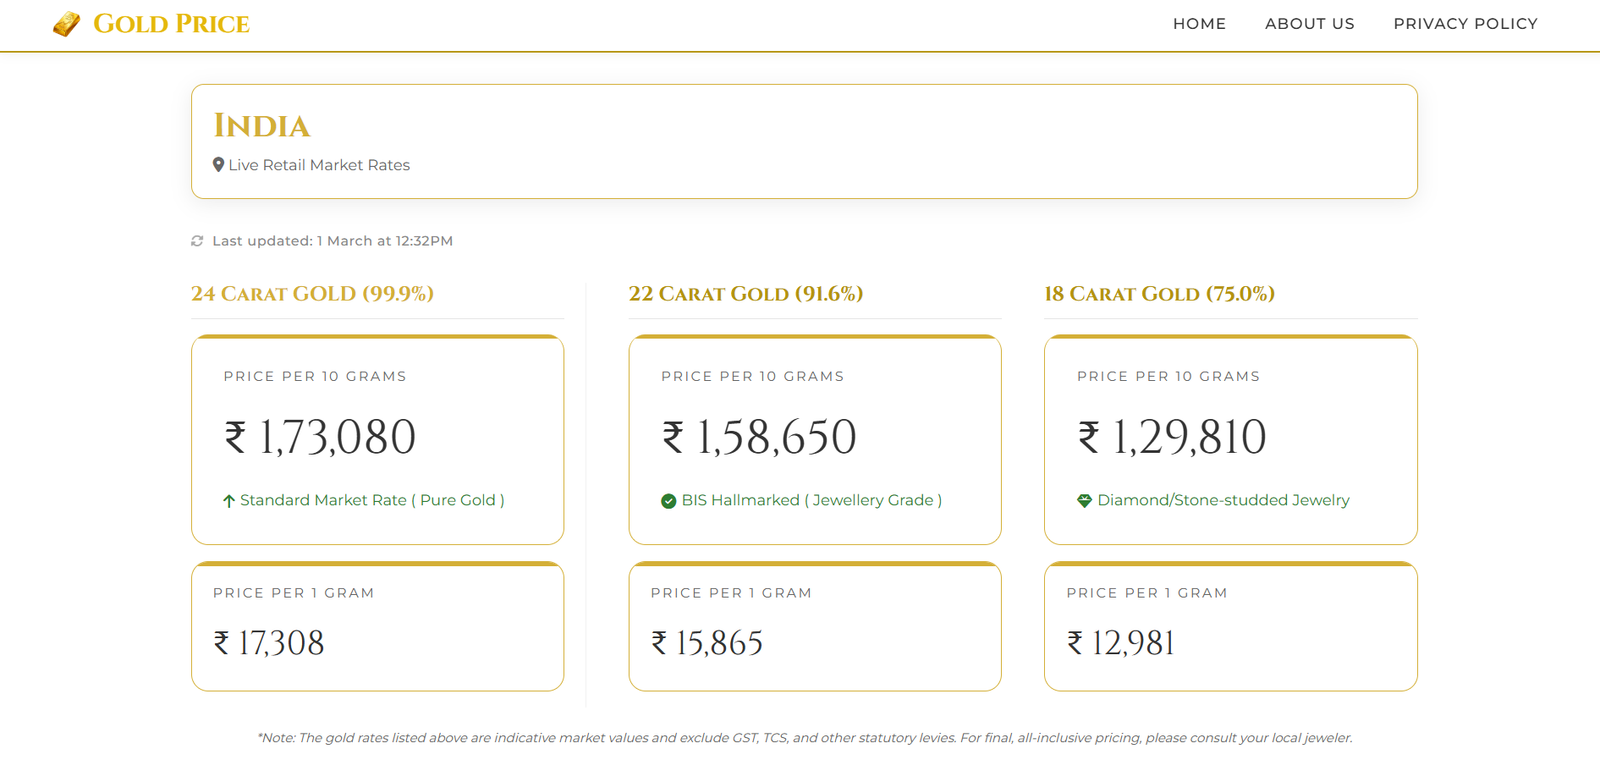Click the location pin next to Live Retail Market Rates

[219, 164]
